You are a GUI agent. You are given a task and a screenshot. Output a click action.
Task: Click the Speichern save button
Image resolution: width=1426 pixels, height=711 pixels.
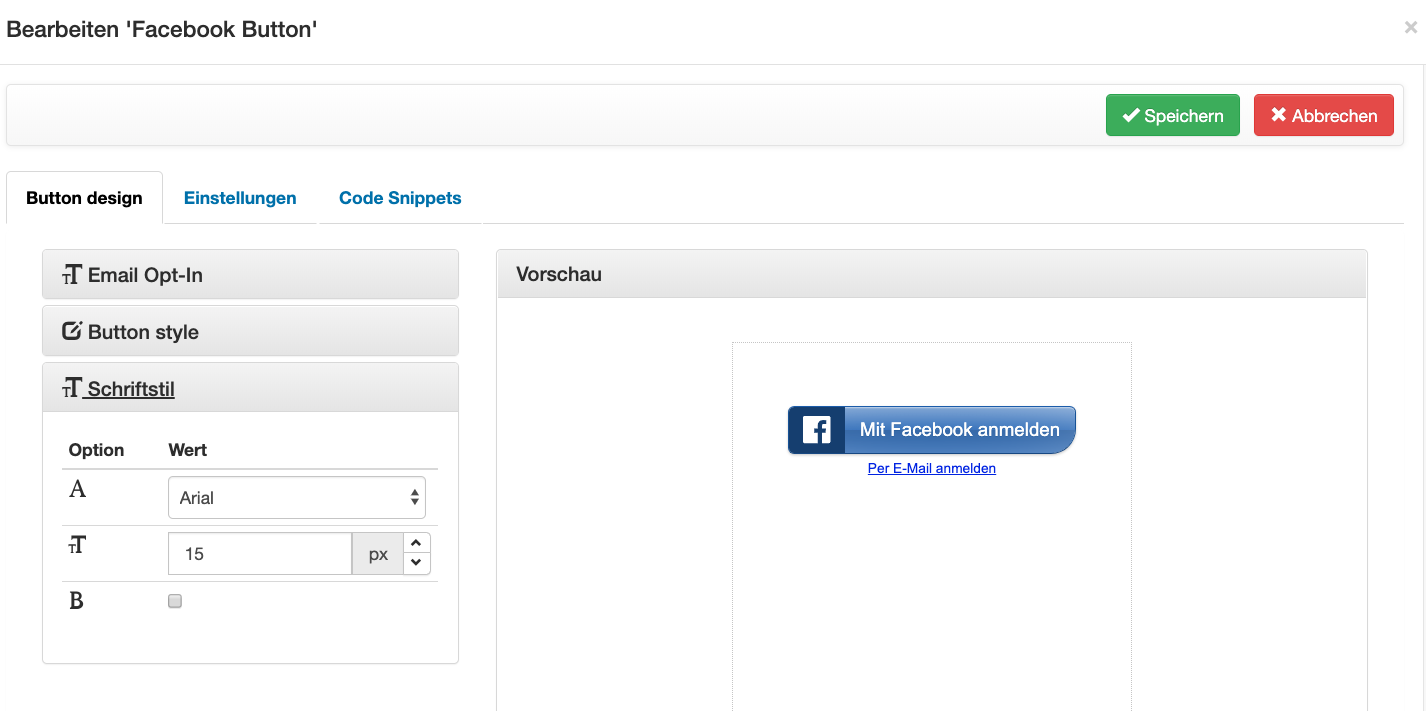1172,115
